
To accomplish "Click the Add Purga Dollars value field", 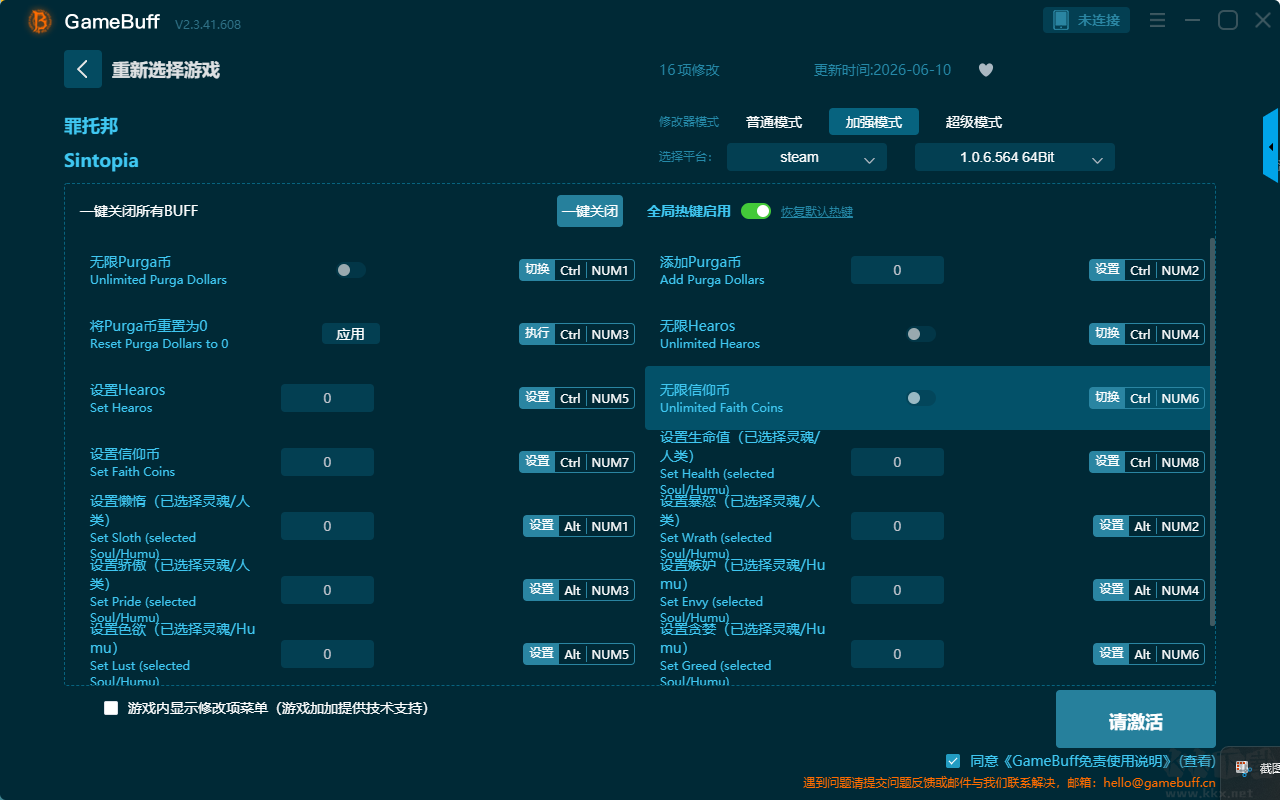I will pyautogui.click(x=897, y=270).
